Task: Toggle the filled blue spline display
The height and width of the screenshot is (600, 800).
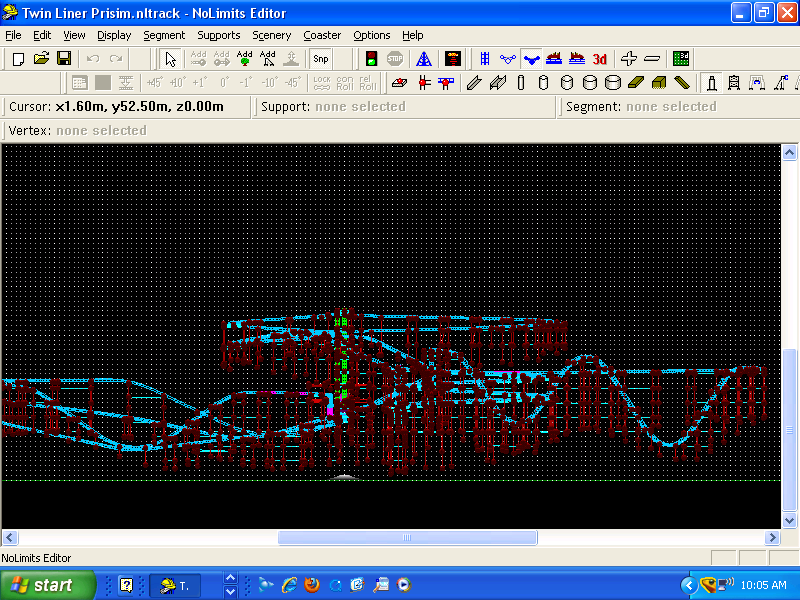Action: [531, 59]
